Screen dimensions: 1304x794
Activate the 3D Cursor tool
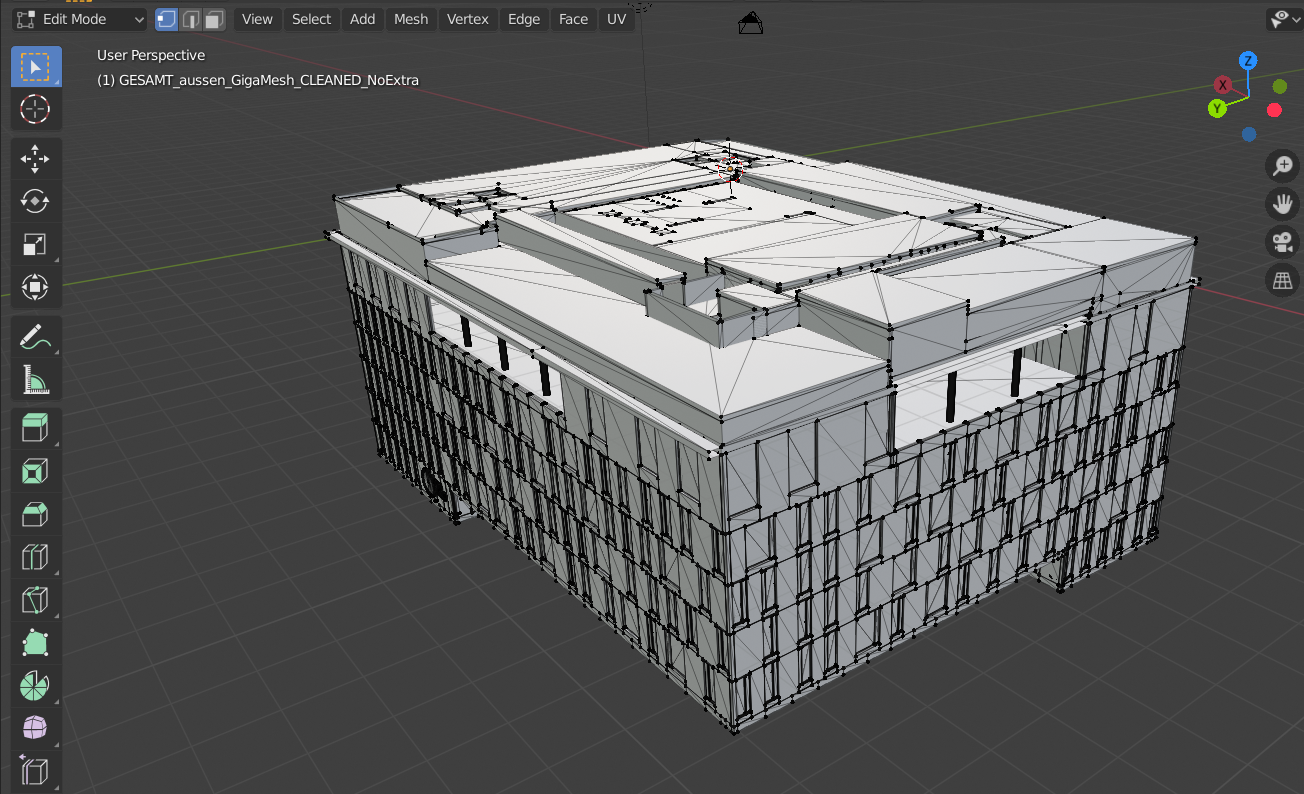tap(36, 109)
